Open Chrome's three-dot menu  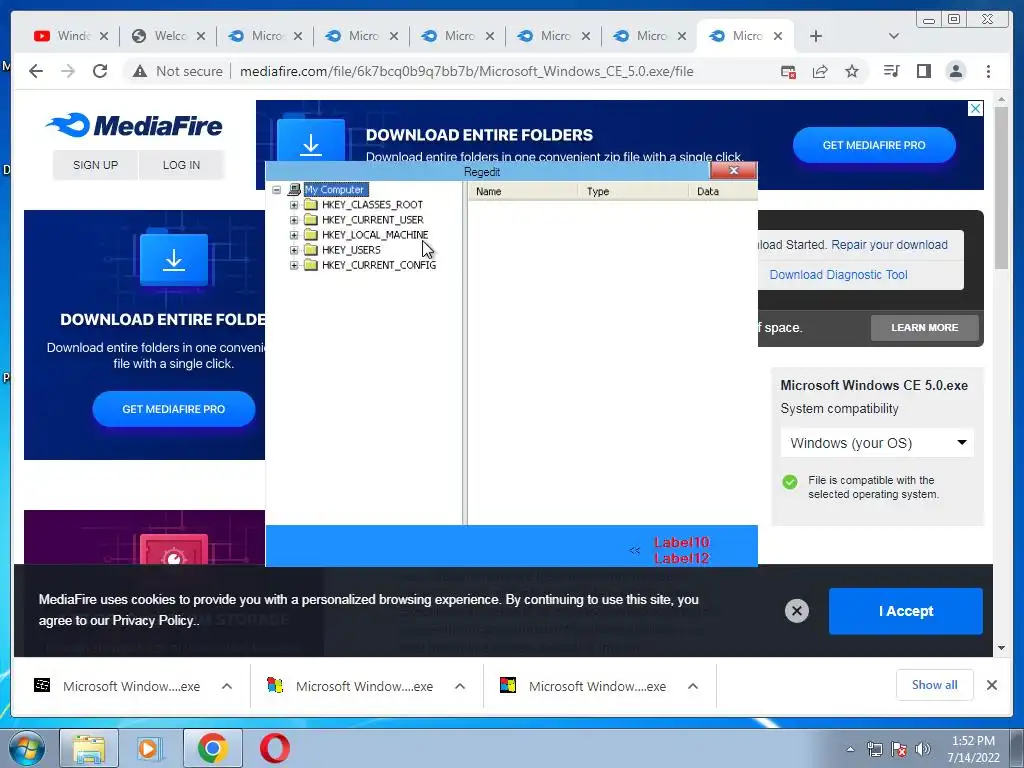click(988, 71)
